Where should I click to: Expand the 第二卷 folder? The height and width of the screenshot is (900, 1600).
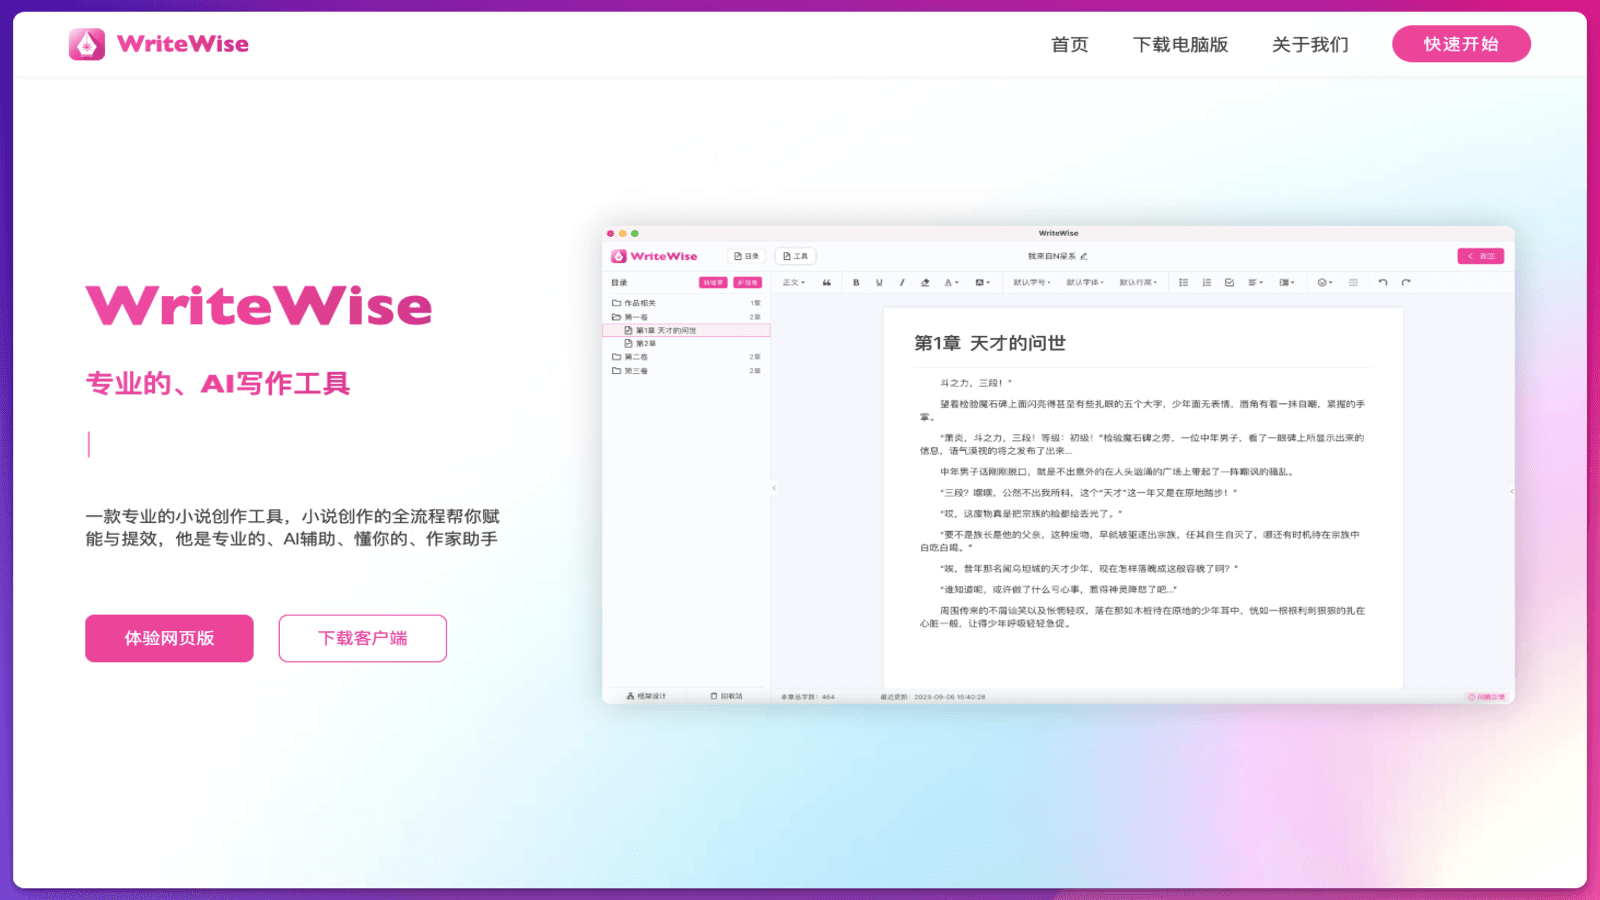(686, 357)
